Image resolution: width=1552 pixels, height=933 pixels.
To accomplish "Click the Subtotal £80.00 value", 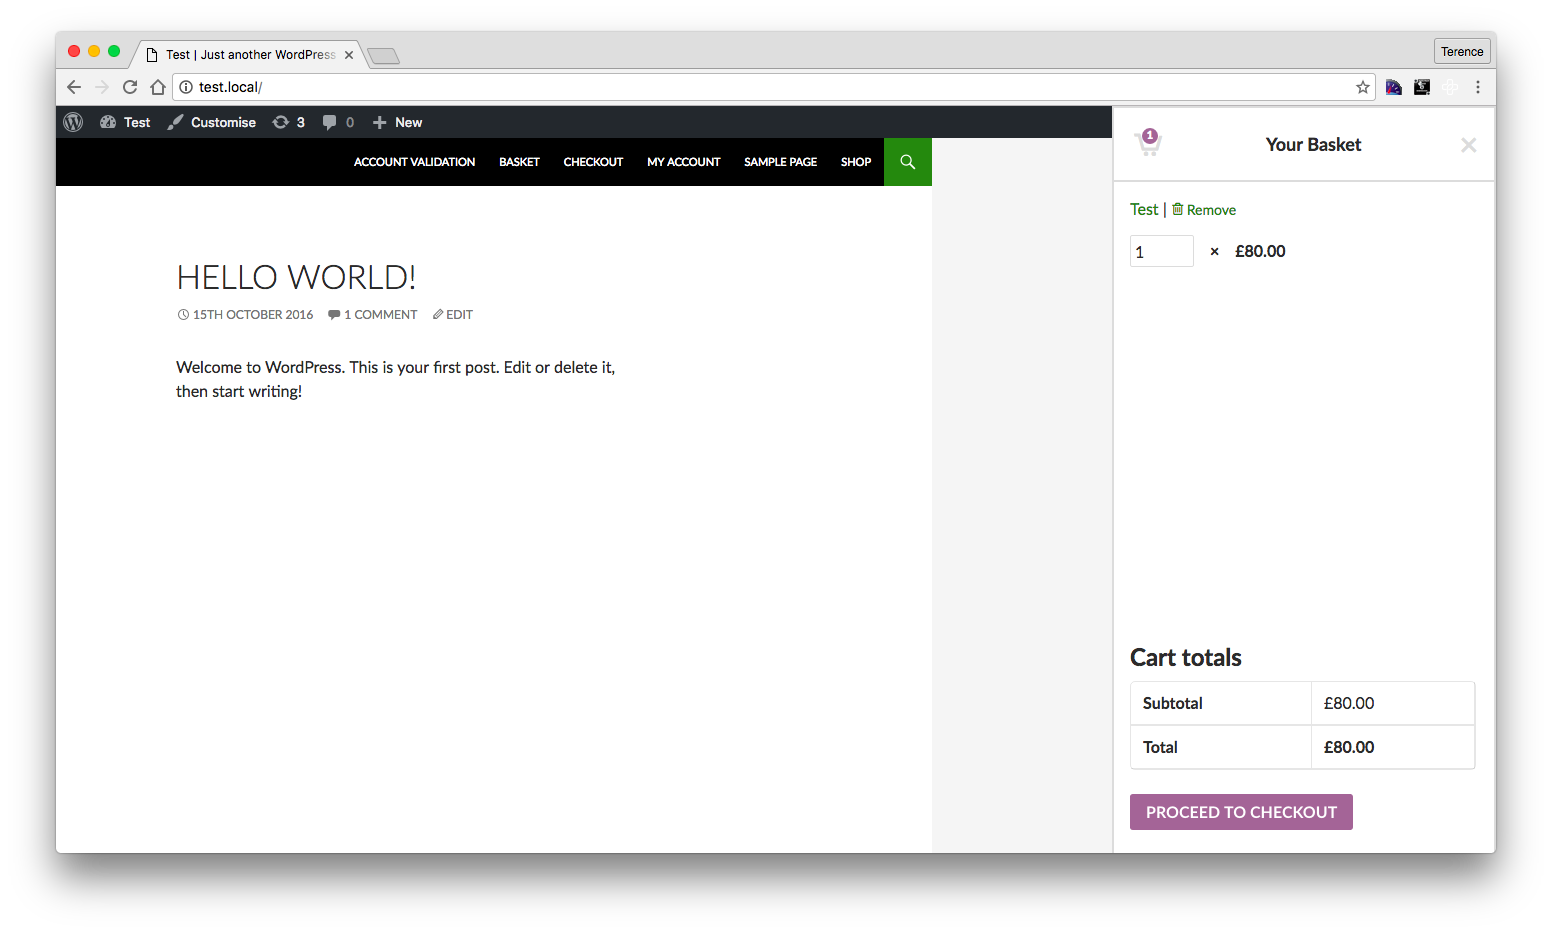I will 1349,703.
